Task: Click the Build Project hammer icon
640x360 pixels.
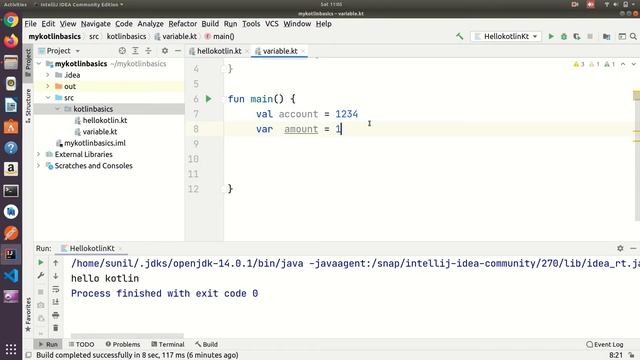Action: pos(460,36)
